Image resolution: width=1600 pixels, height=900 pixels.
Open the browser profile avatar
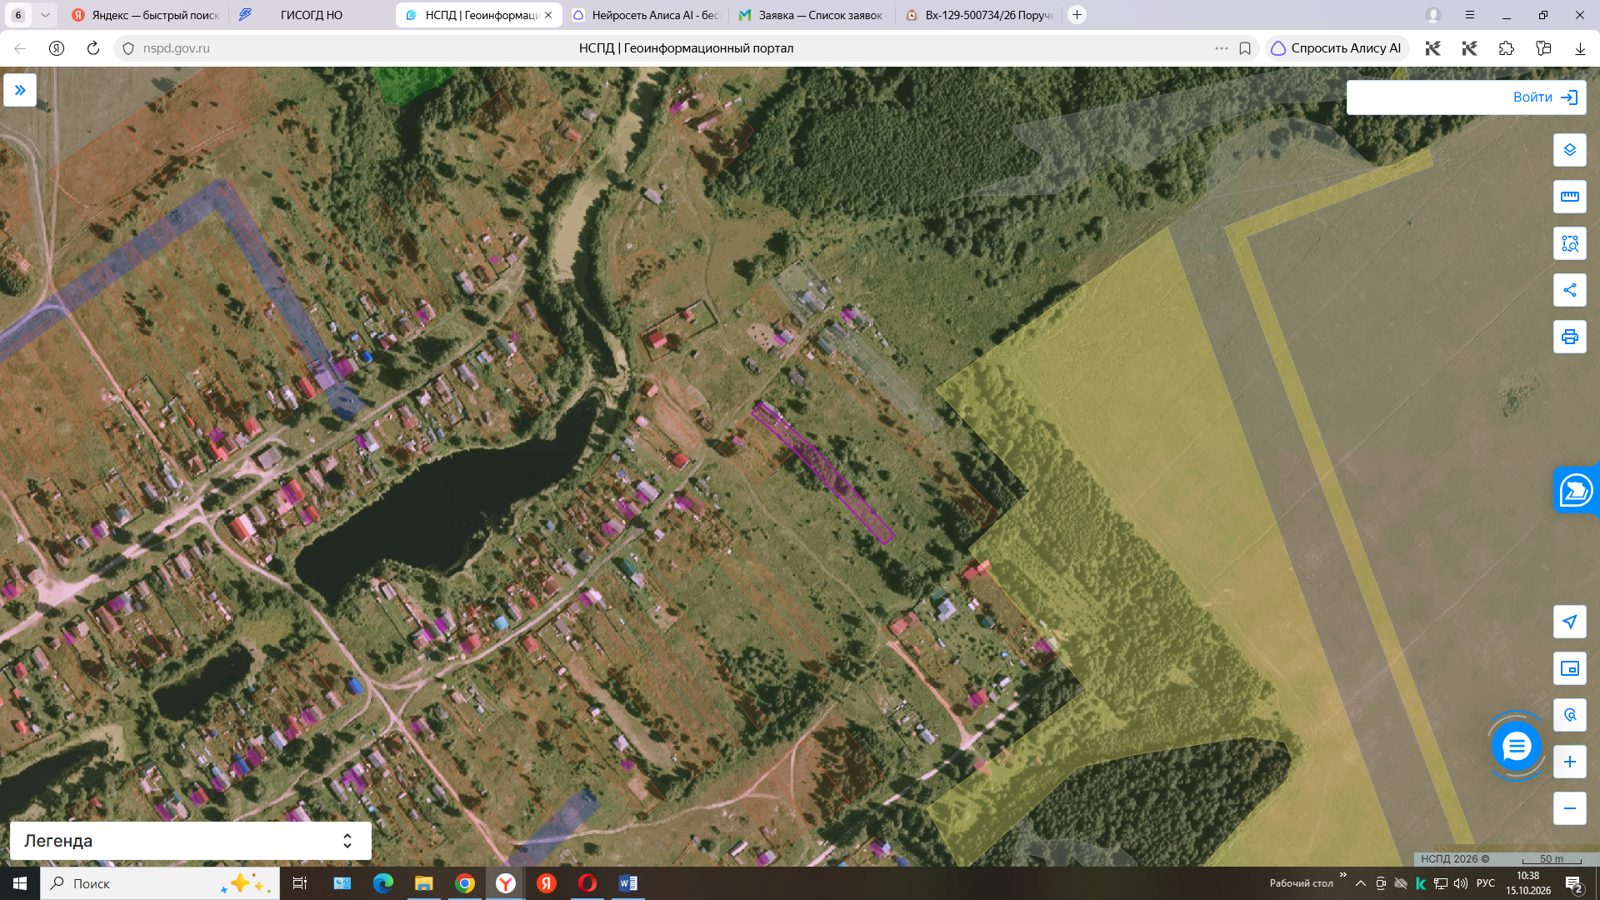1433,15
